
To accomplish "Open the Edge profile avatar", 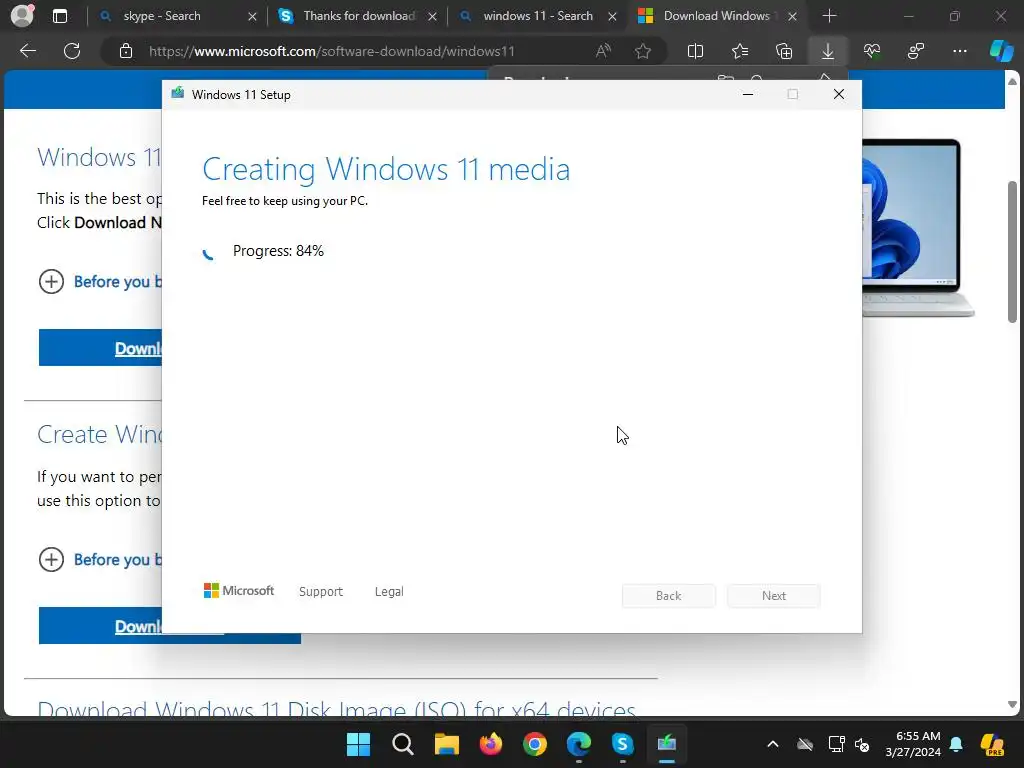I will click(x=22, y=16).
